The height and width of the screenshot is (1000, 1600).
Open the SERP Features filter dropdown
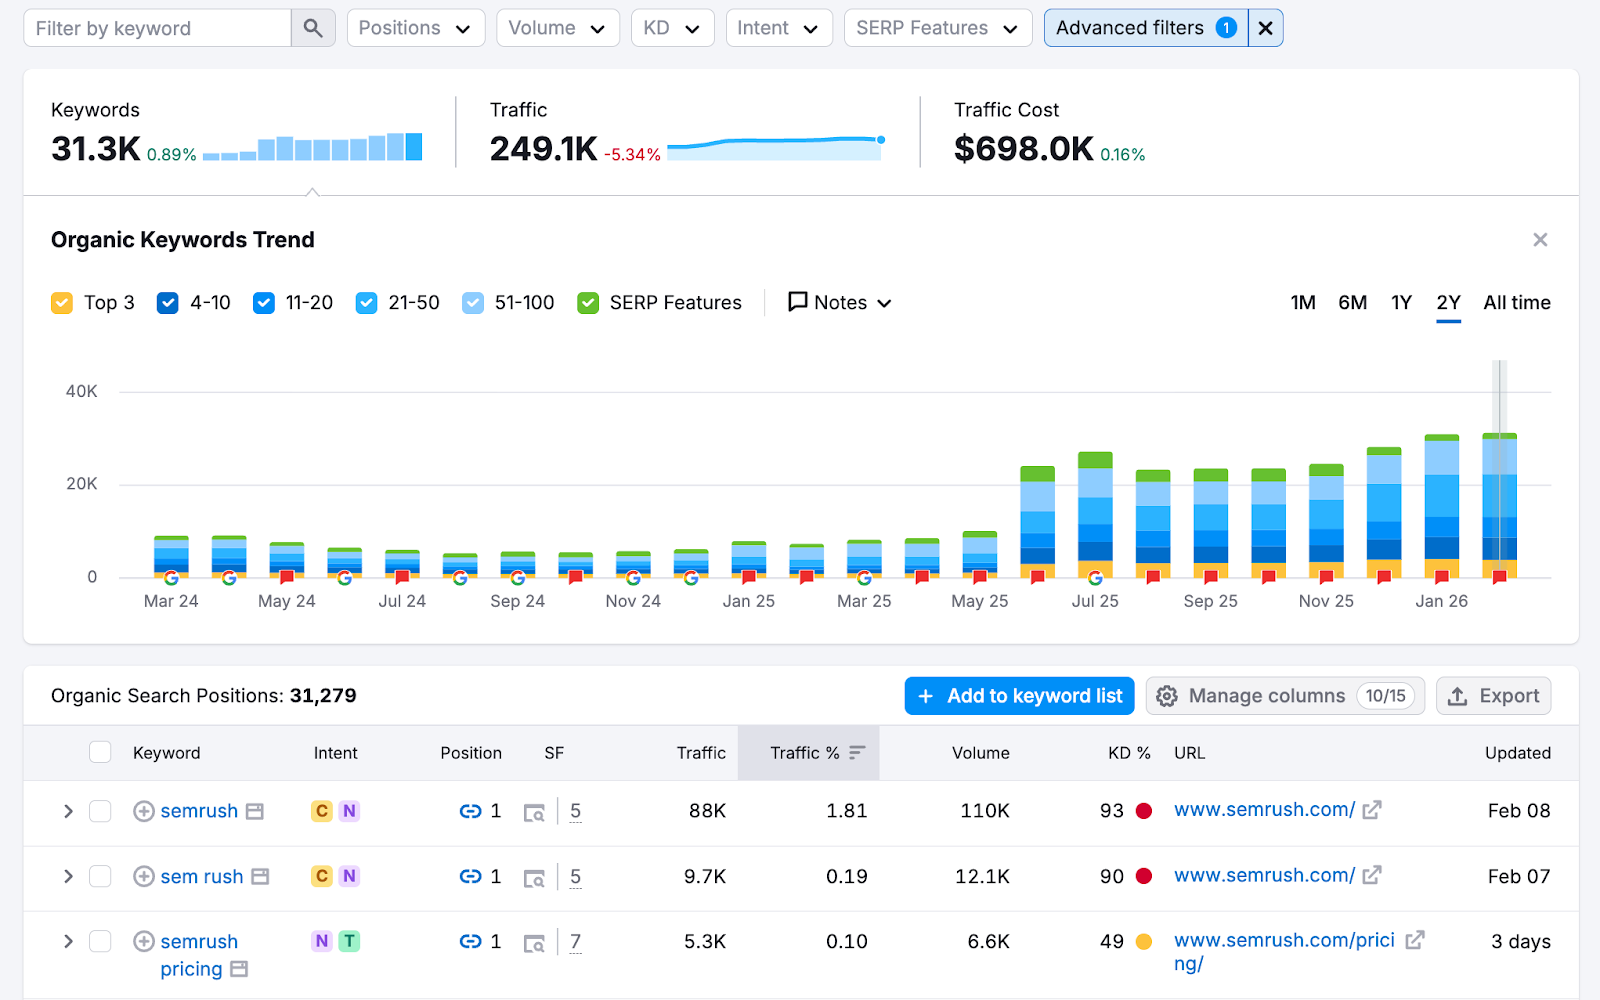click(x=936, y=27)
